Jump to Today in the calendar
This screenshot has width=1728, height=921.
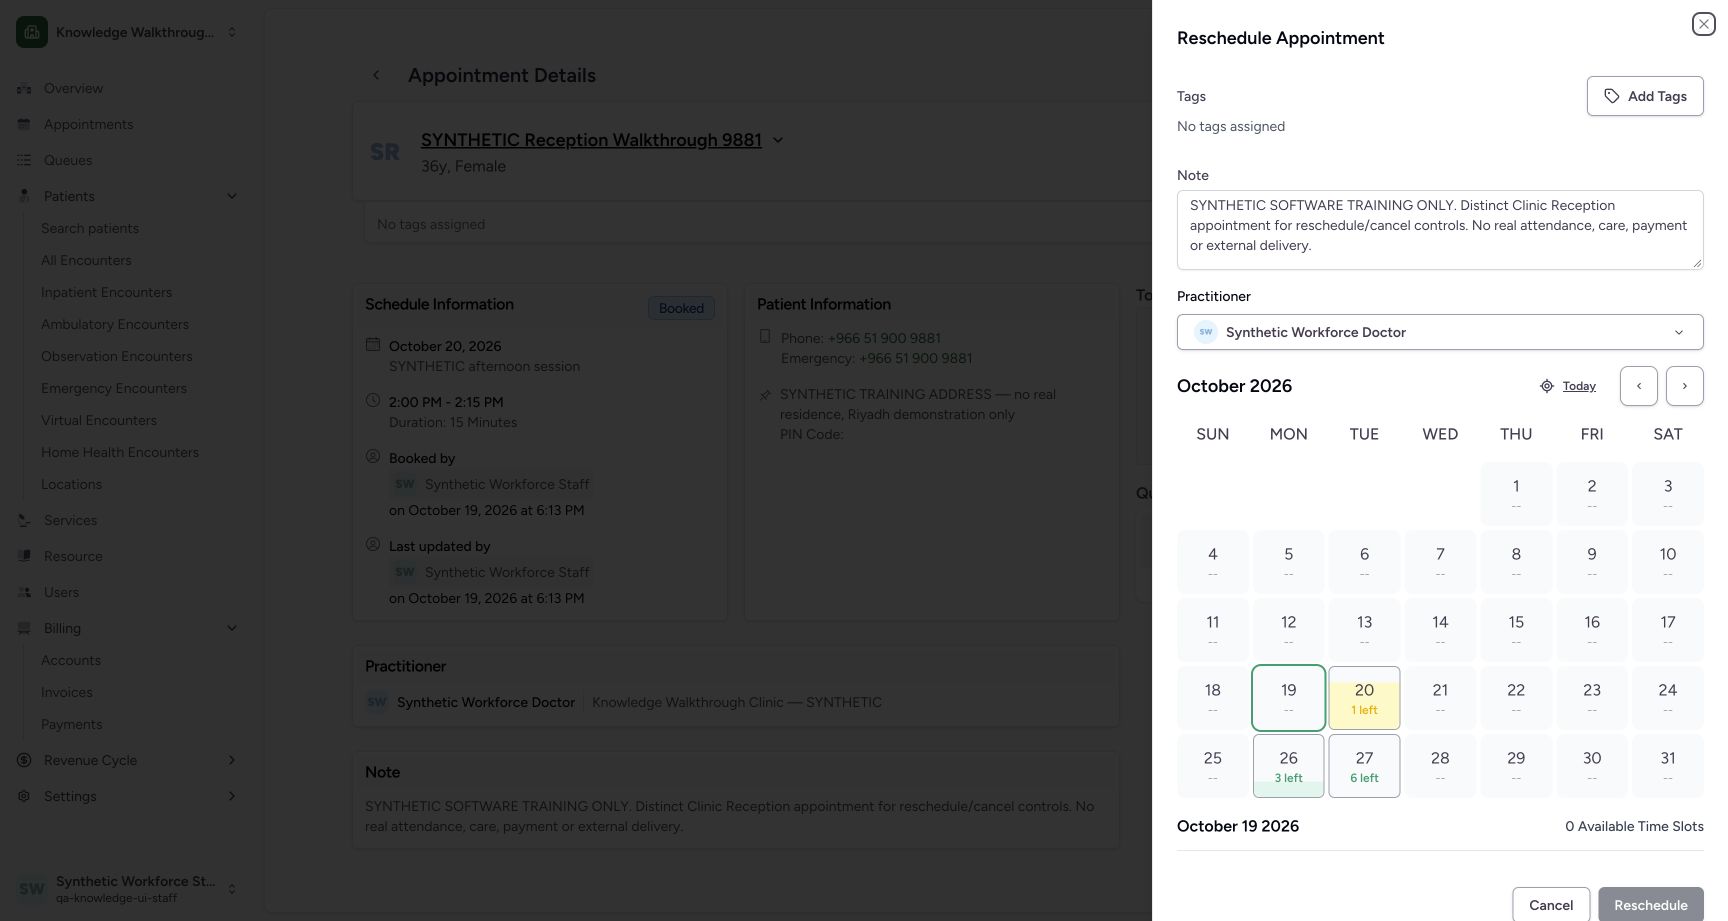pyautogui.click(x=1568, y=386)
